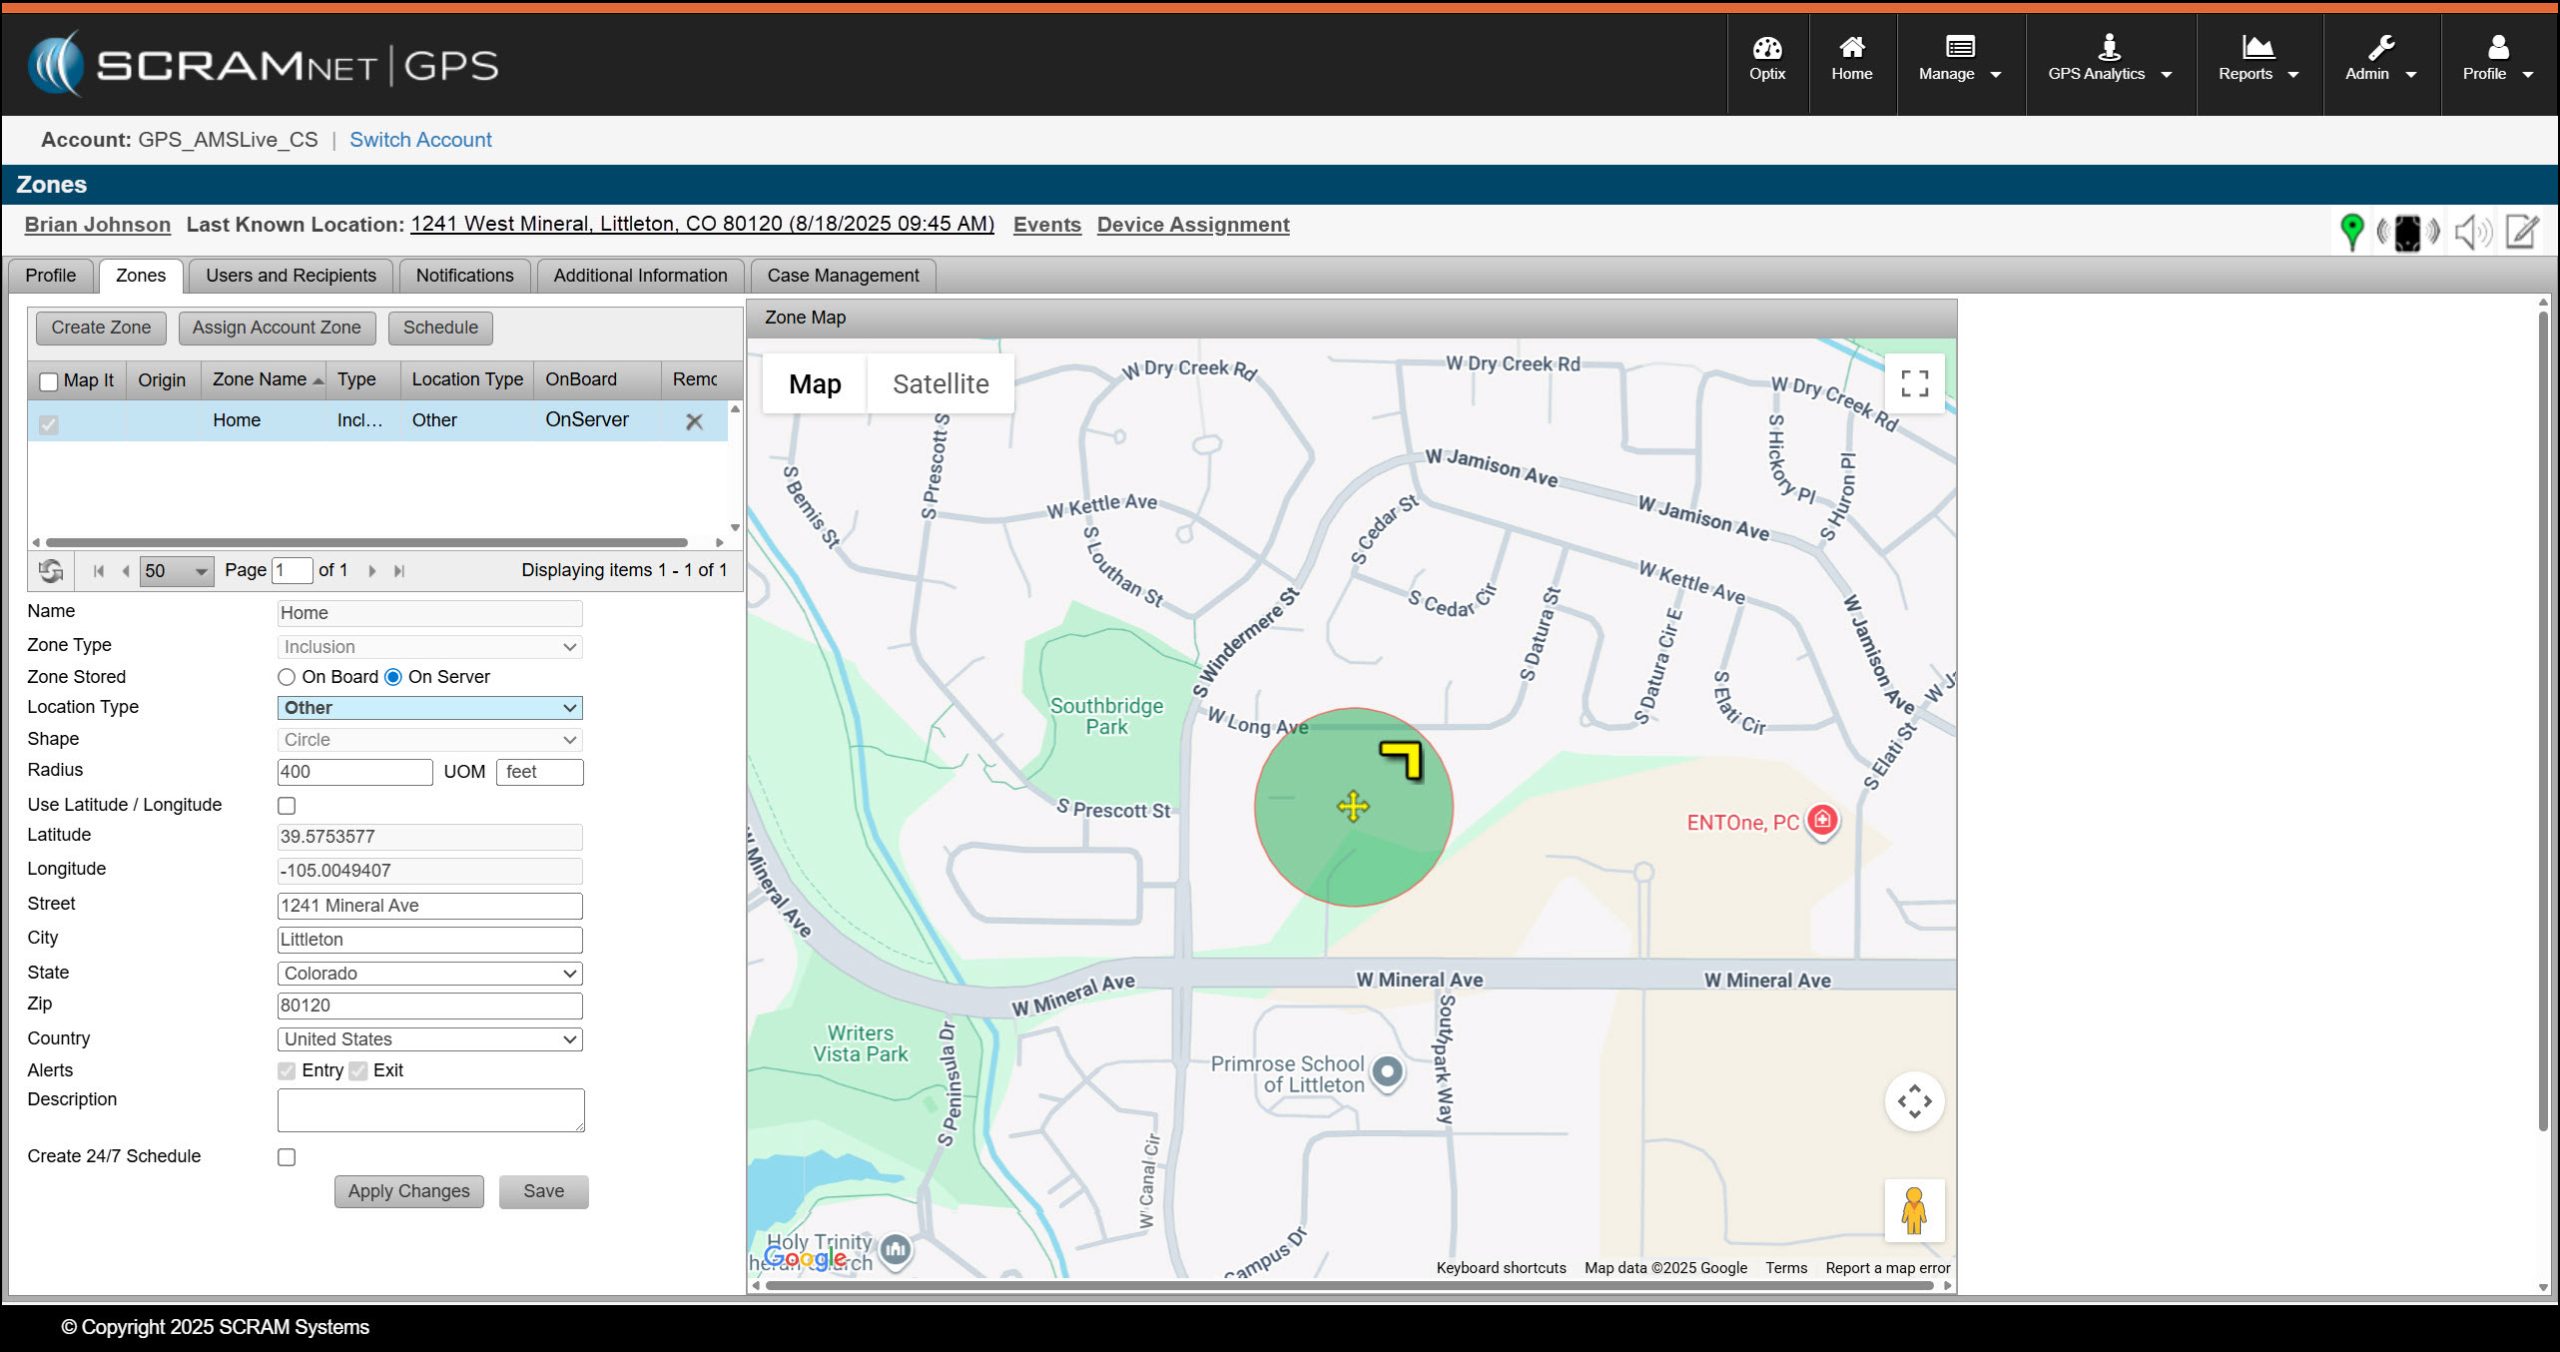2560x1352 pixels.
Task: Select the On Board radio button
Action: [x=287, y=677]
